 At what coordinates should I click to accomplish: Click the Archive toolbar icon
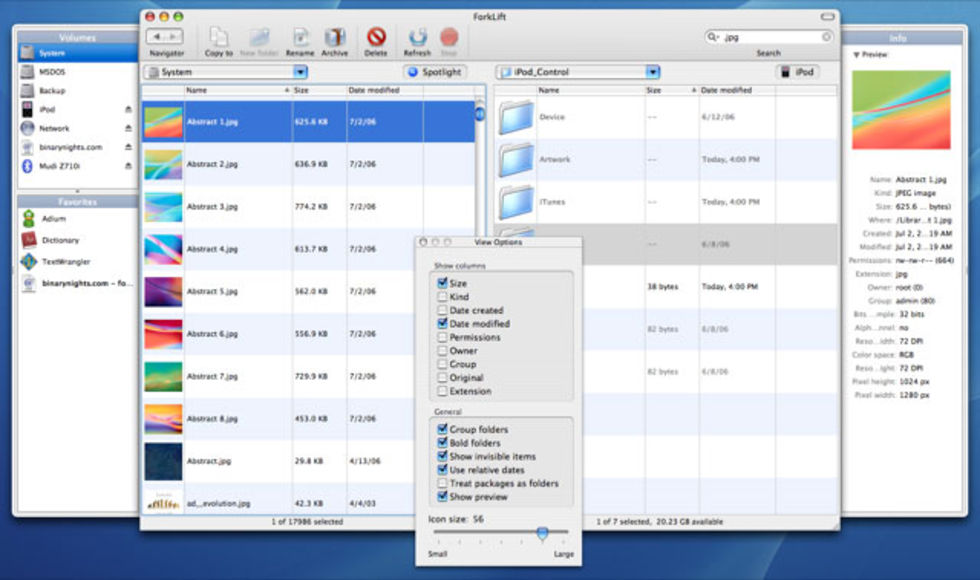point(335,38)
